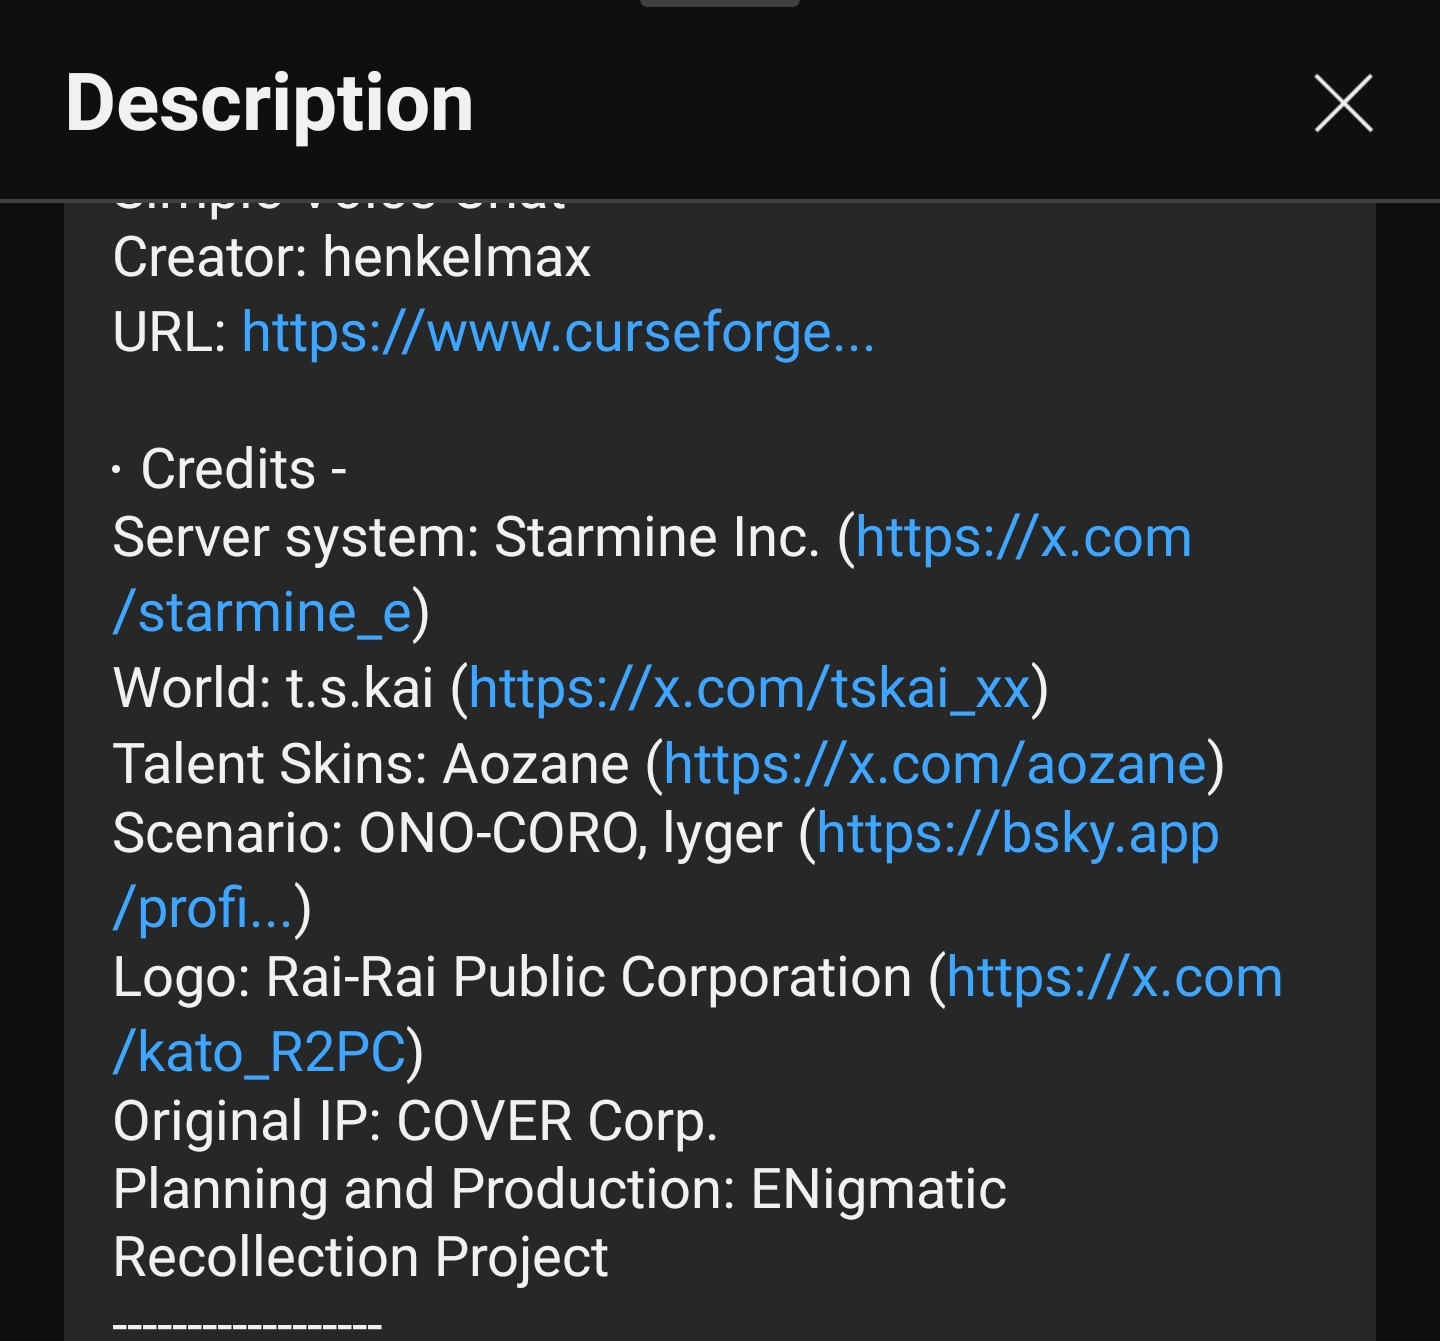
Task: Click the '· Credits -' heading line
Action: coord(230,469)
